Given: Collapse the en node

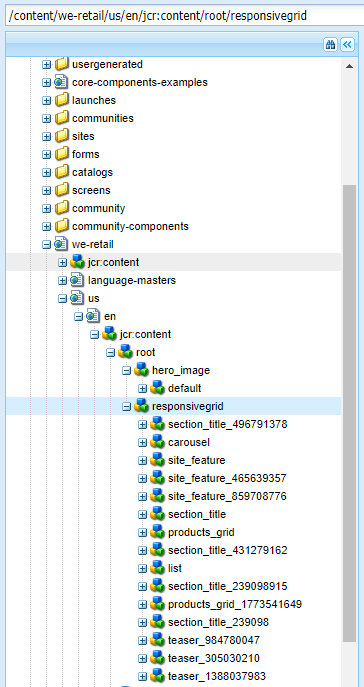Looking at the screenshot, I should click(x=78, y=316).
